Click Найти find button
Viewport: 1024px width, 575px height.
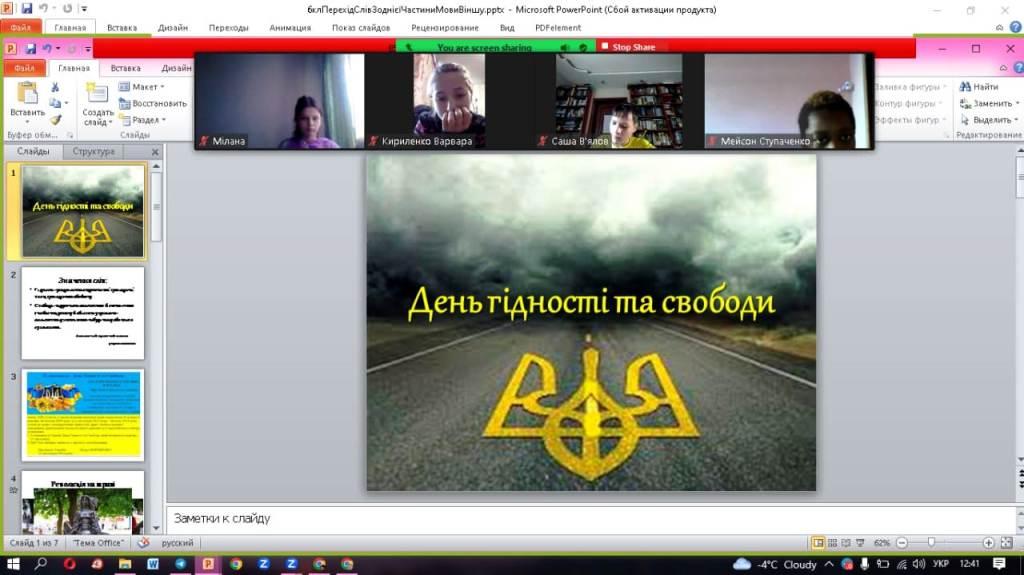tap(978, 87)
